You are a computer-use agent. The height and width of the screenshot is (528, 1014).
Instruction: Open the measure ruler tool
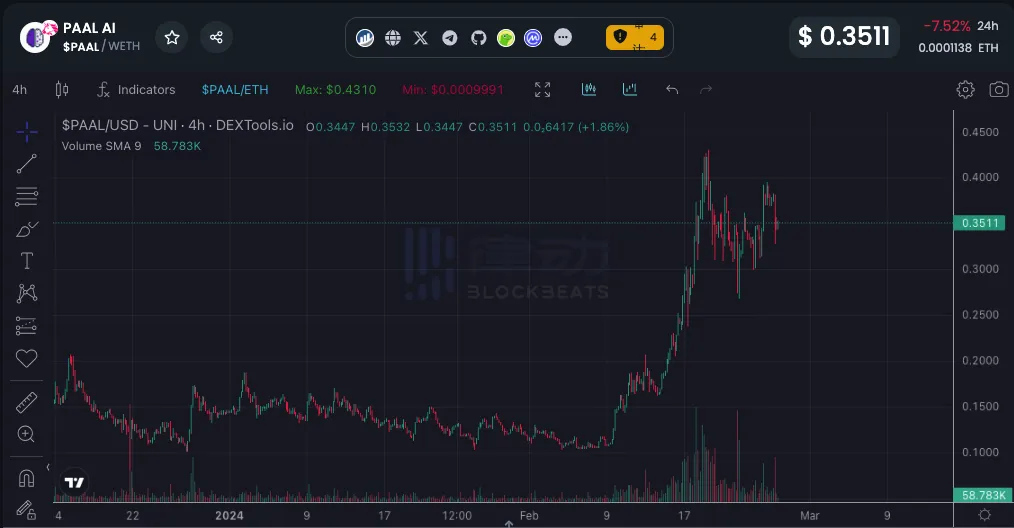point(27,403)
